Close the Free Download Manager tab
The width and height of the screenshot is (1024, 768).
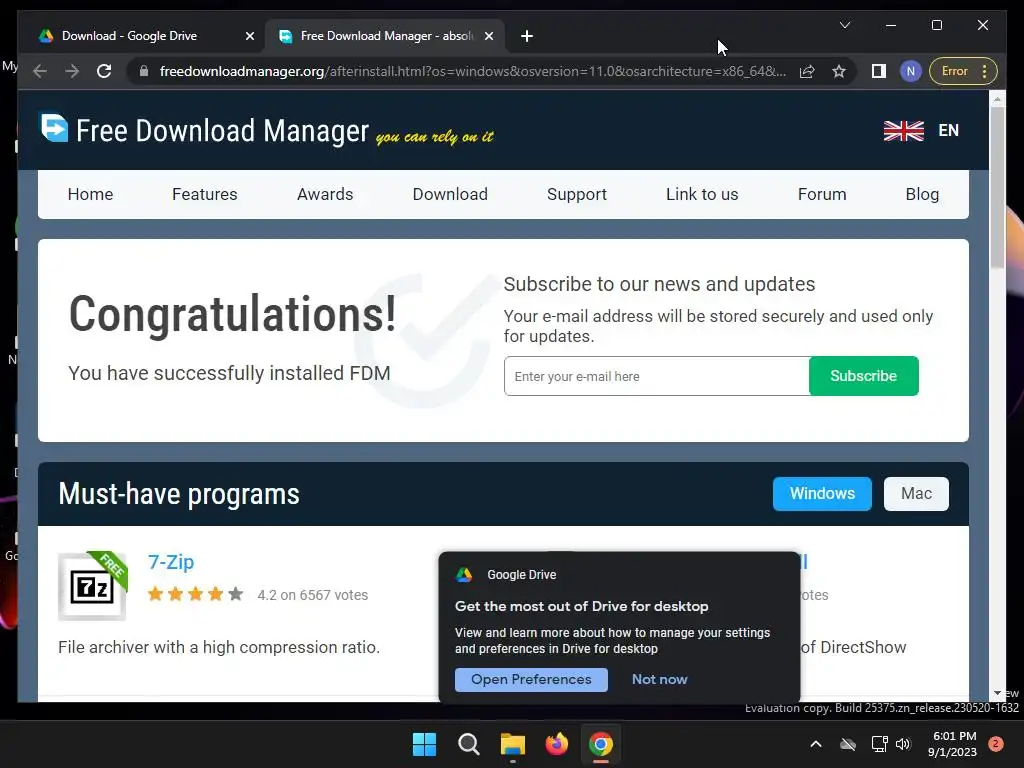tap(488, 36)
